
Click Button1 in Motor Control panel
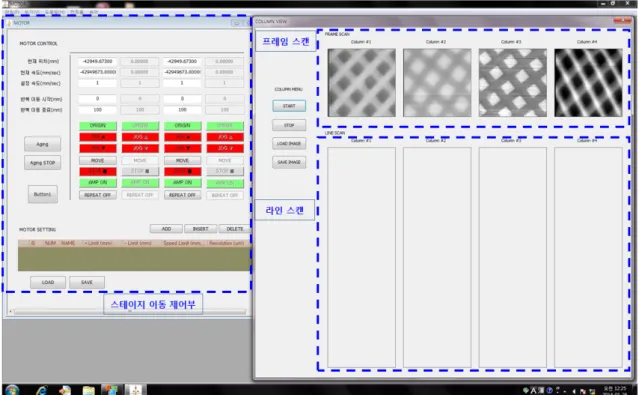pos(43,194)
